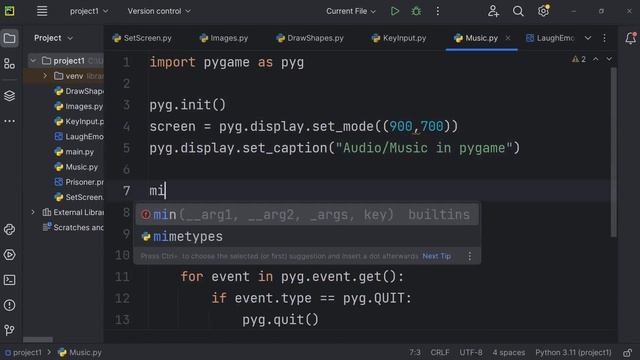The image size is (640, 360).
Task: Show hidden editor tabs chevron
Action: 588,38
